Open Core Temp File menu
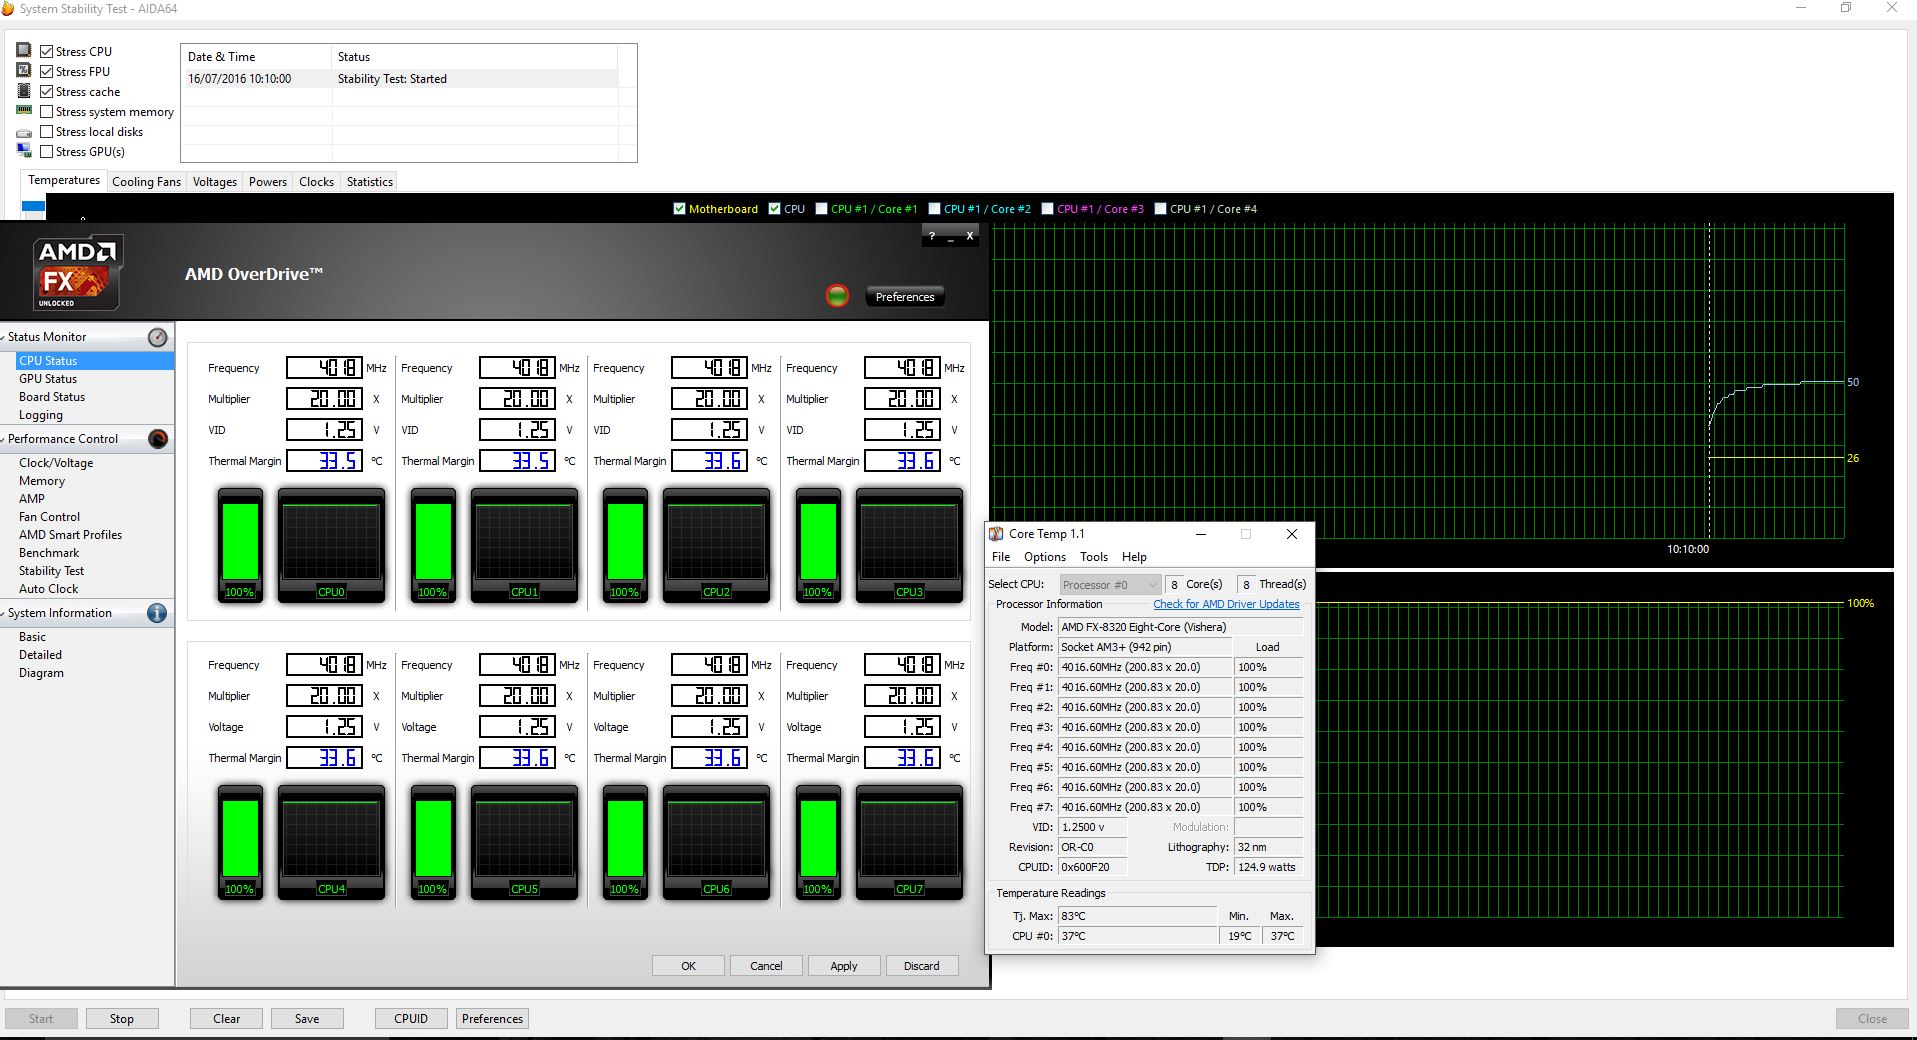This screenshot has width=1917, height=1040. (x=1001, y=557)
